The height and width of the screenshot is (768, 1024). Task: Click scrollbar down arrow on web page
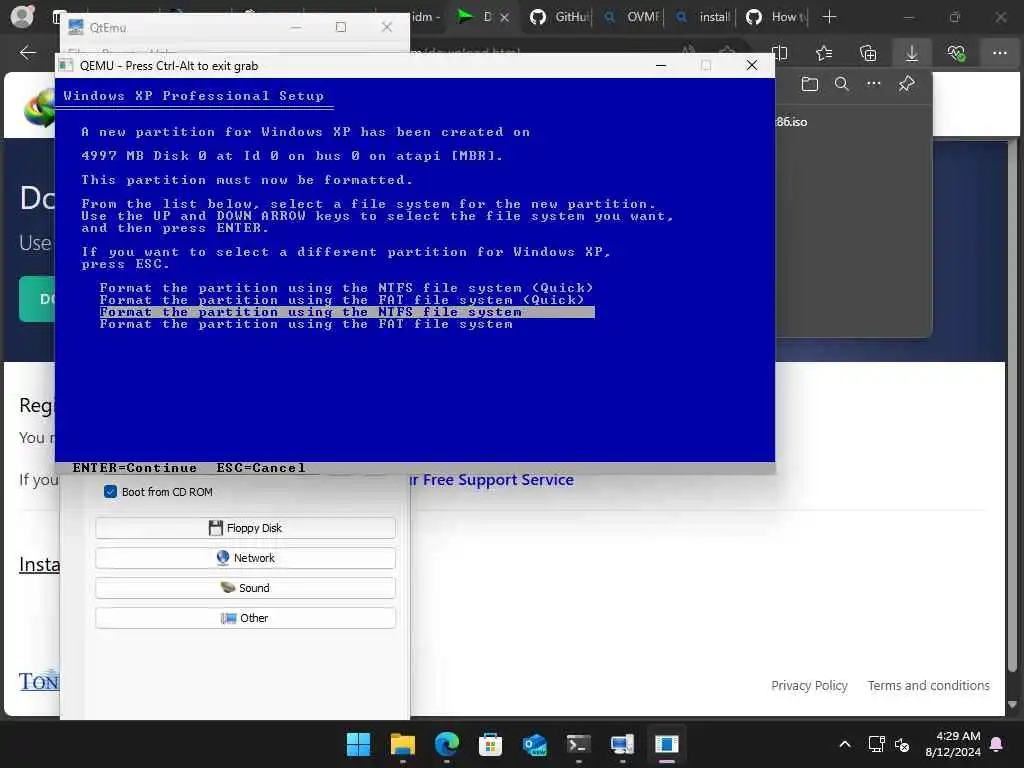tap(1012, 704)
